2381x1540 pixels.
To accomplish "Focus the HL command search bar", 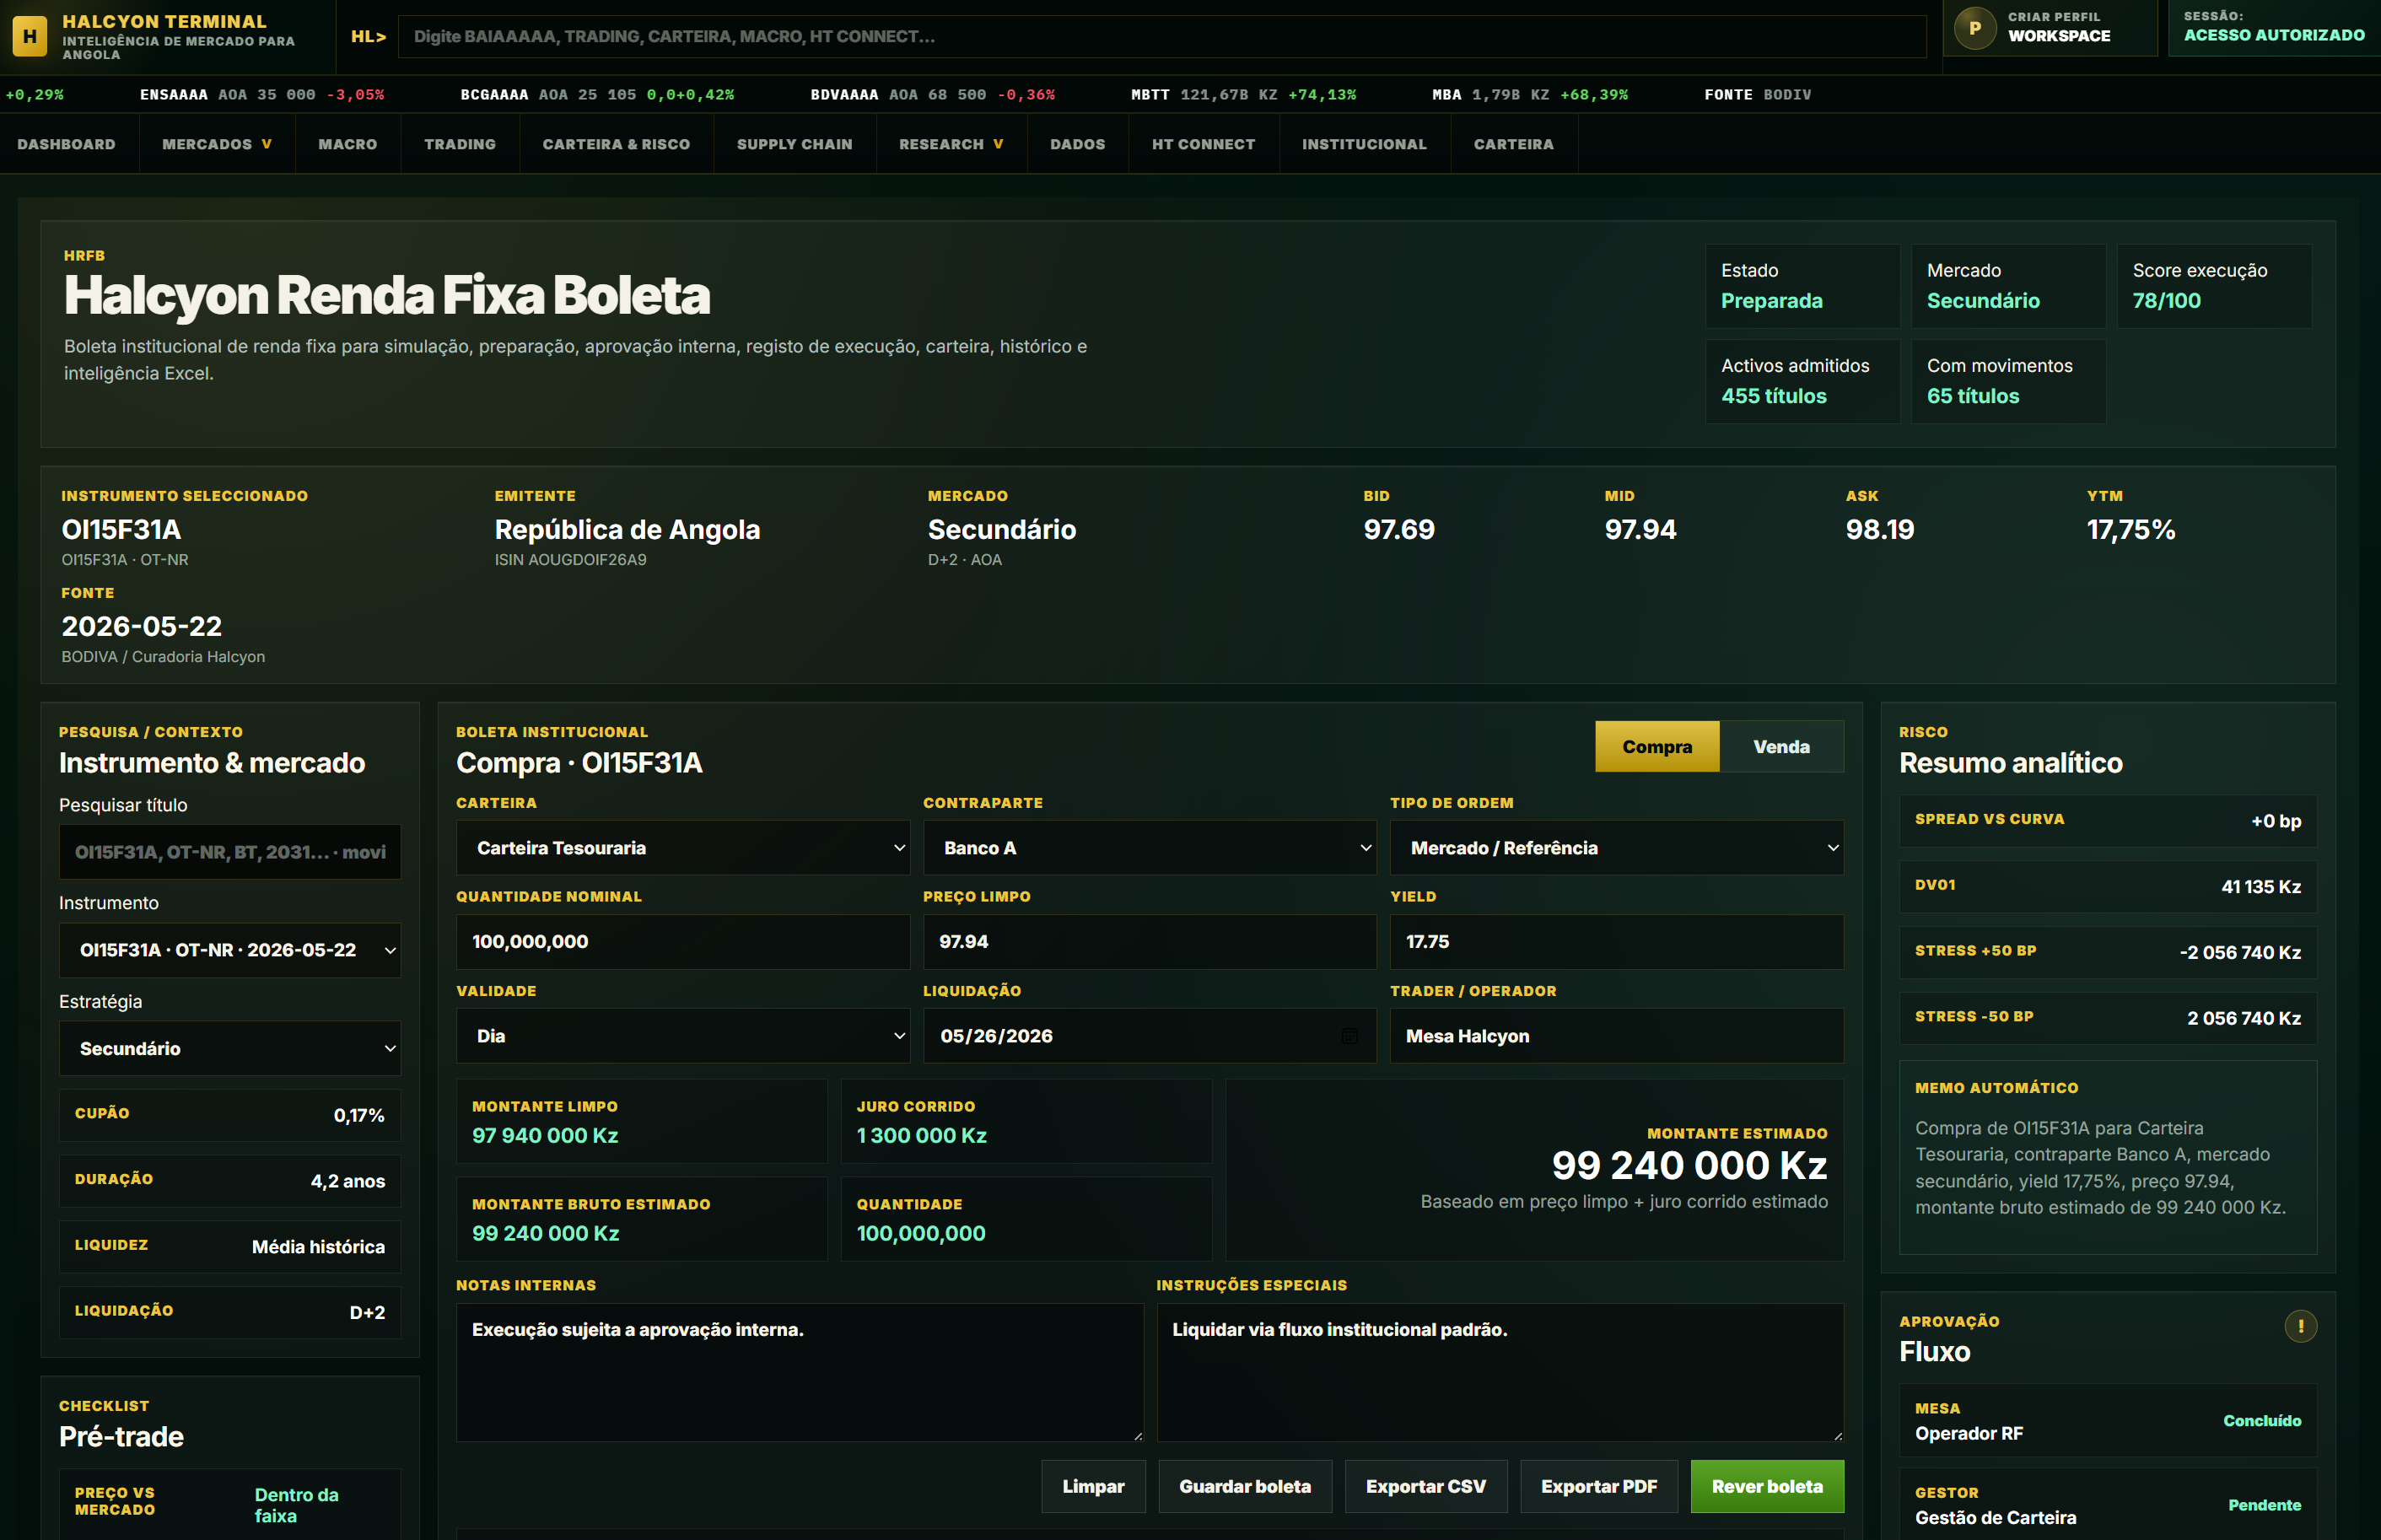I will (x=1162, y=36).
